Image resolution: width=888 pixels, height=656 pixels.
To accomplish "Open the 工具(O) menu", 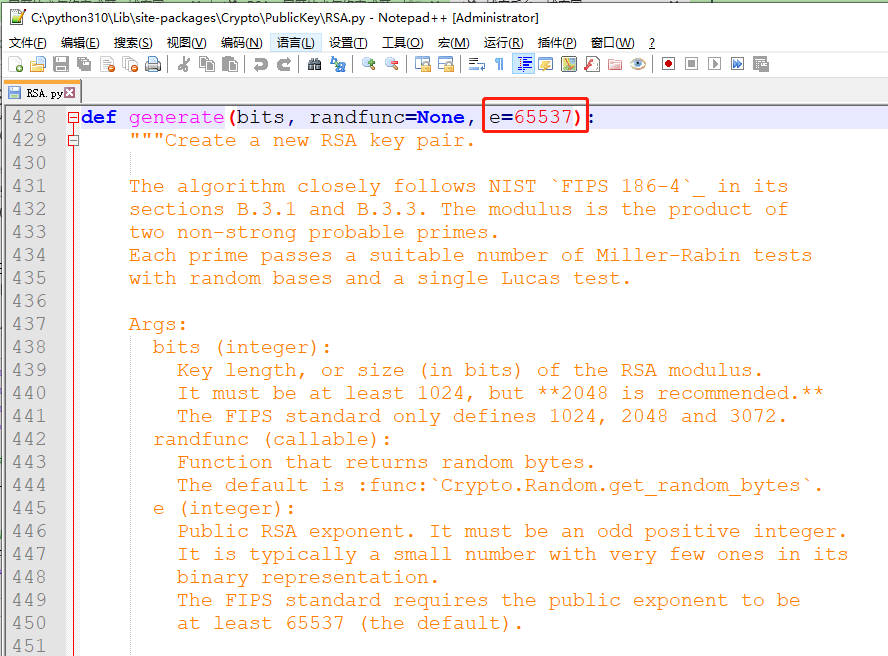I will (x=403, y=43).
